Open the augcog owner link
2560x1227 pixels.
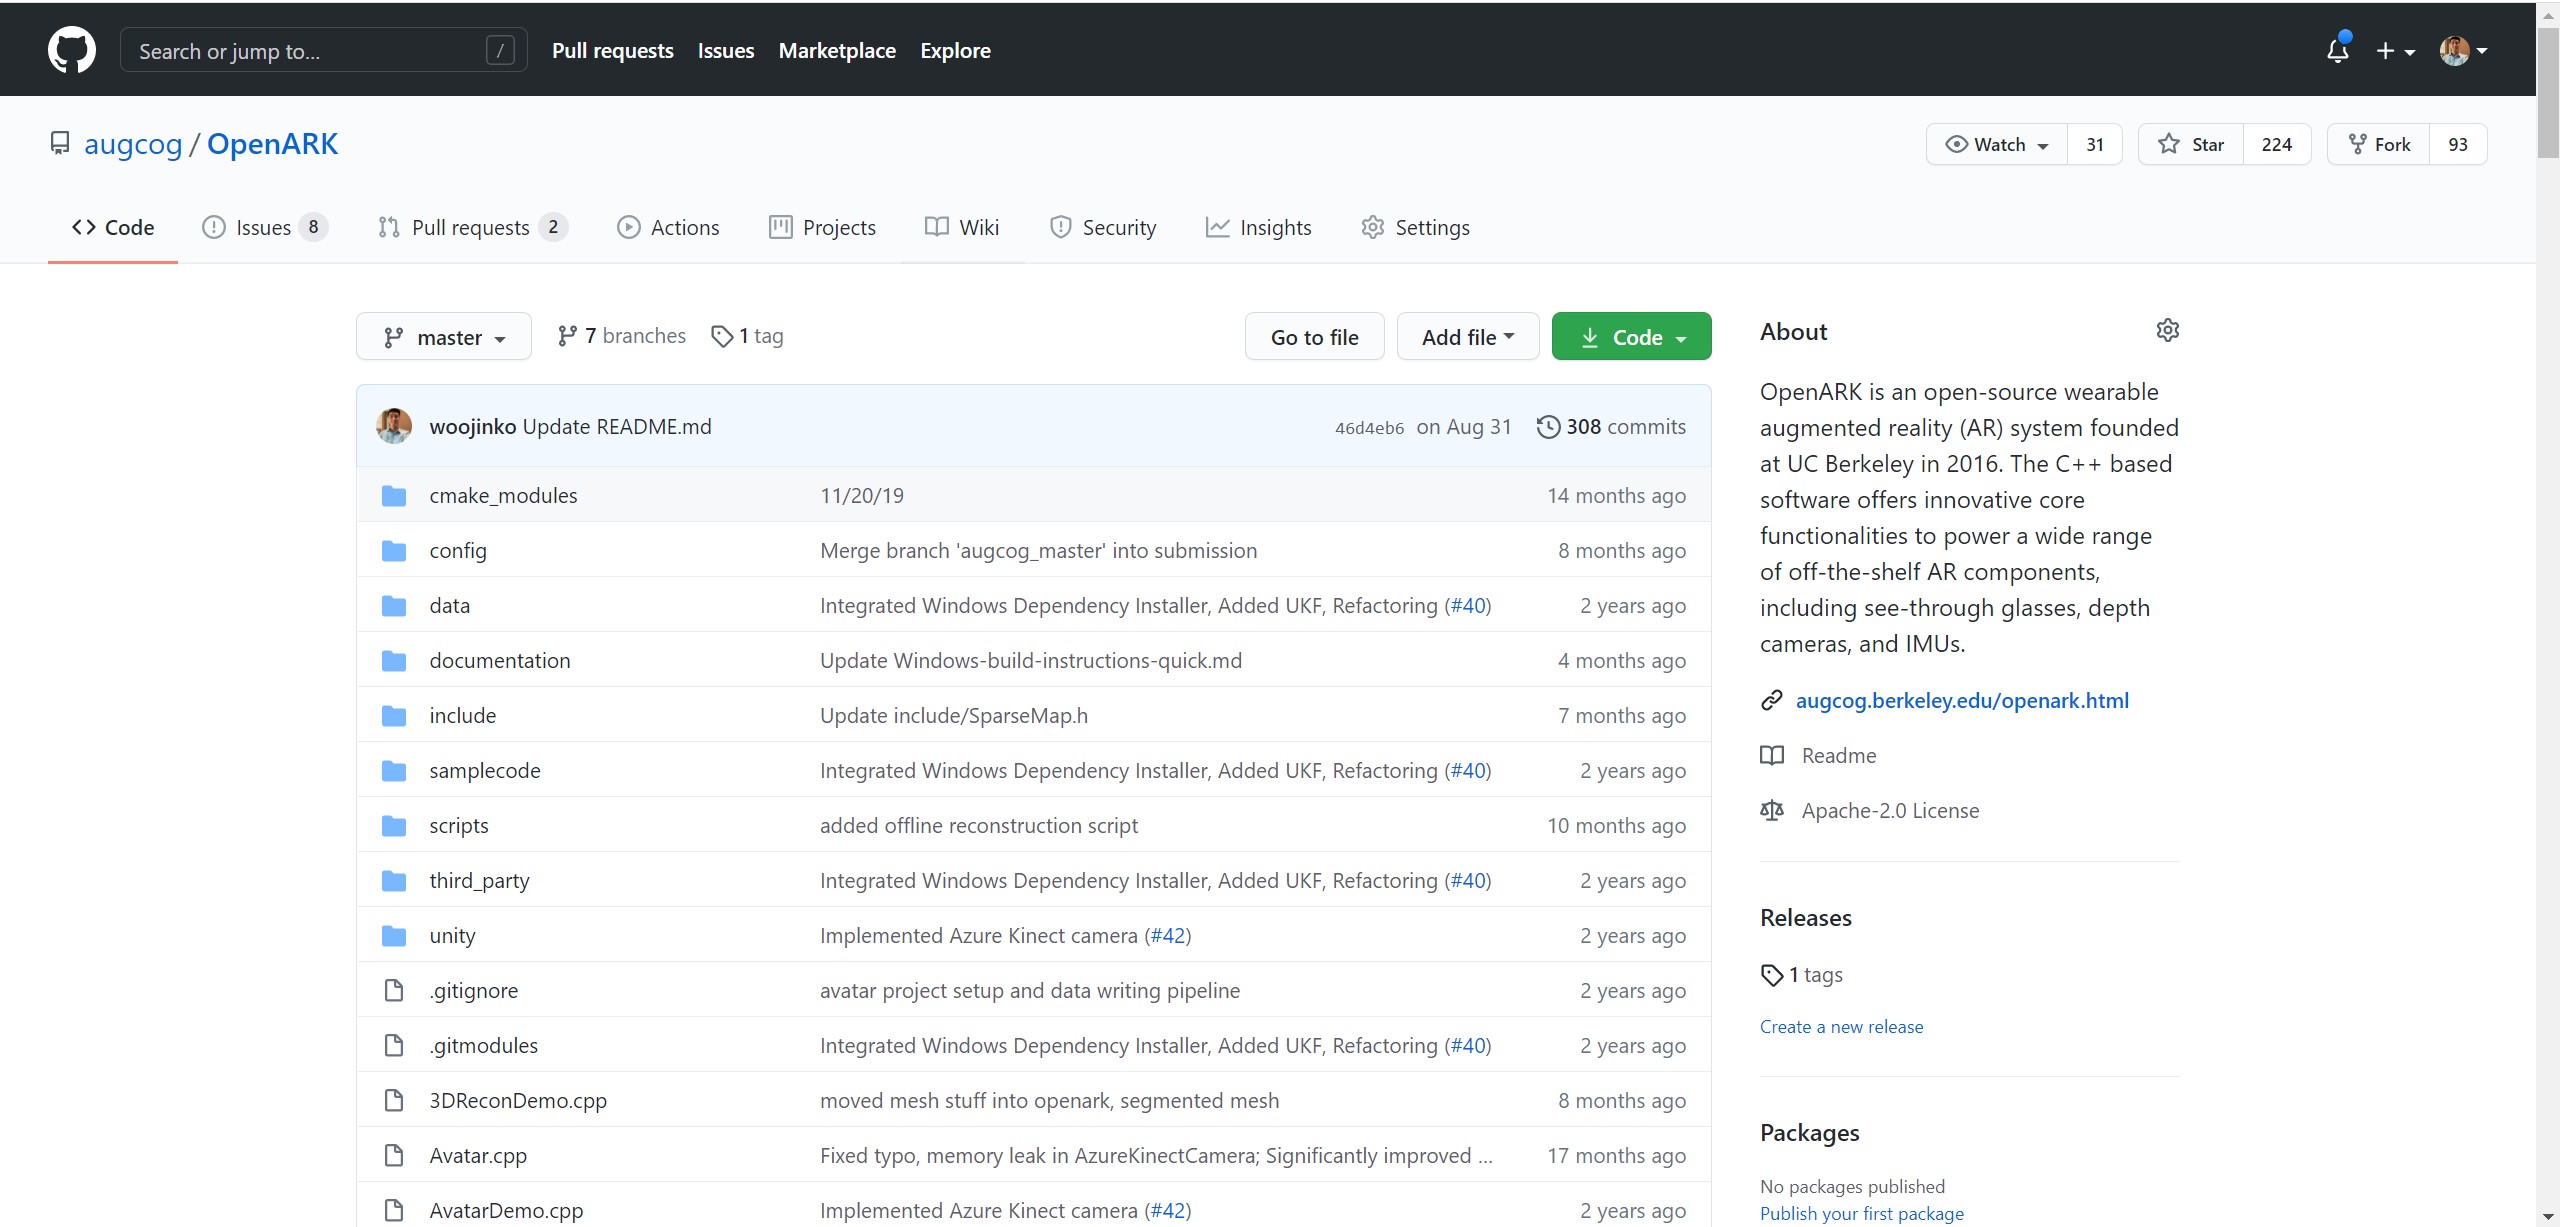pos(133,144)
